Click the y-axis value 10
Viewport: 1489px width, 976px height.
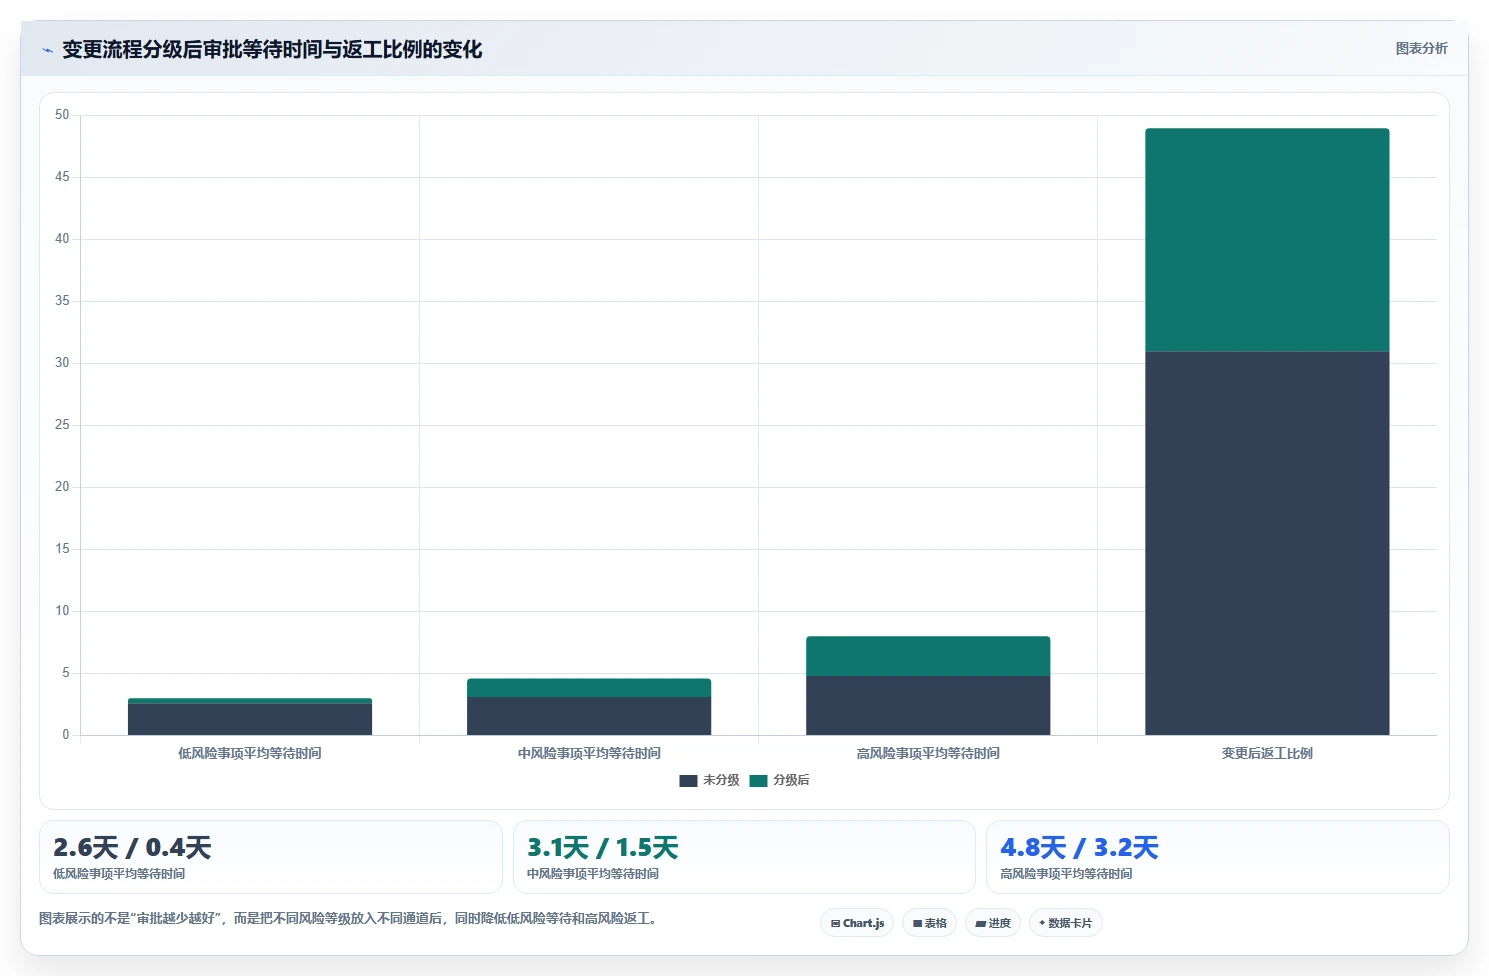tap(62, 611)
